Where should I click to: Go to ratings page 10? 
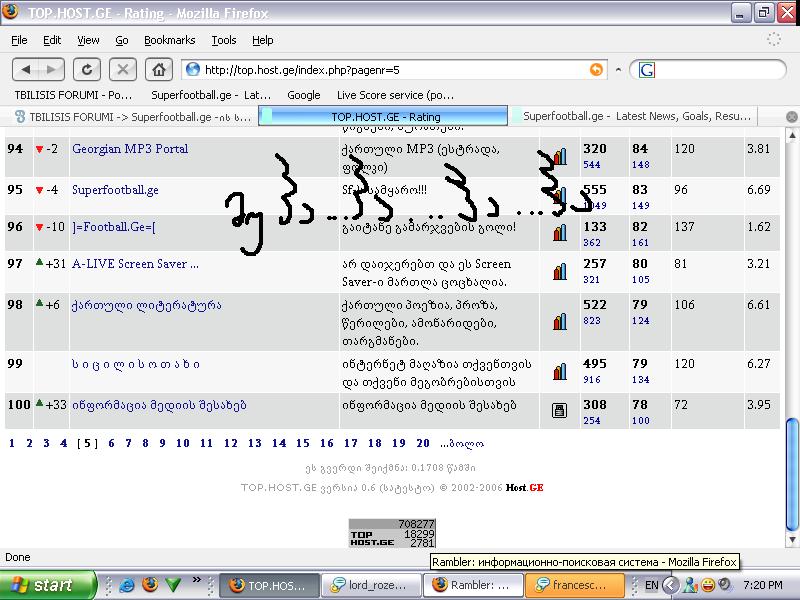[183, 443]
